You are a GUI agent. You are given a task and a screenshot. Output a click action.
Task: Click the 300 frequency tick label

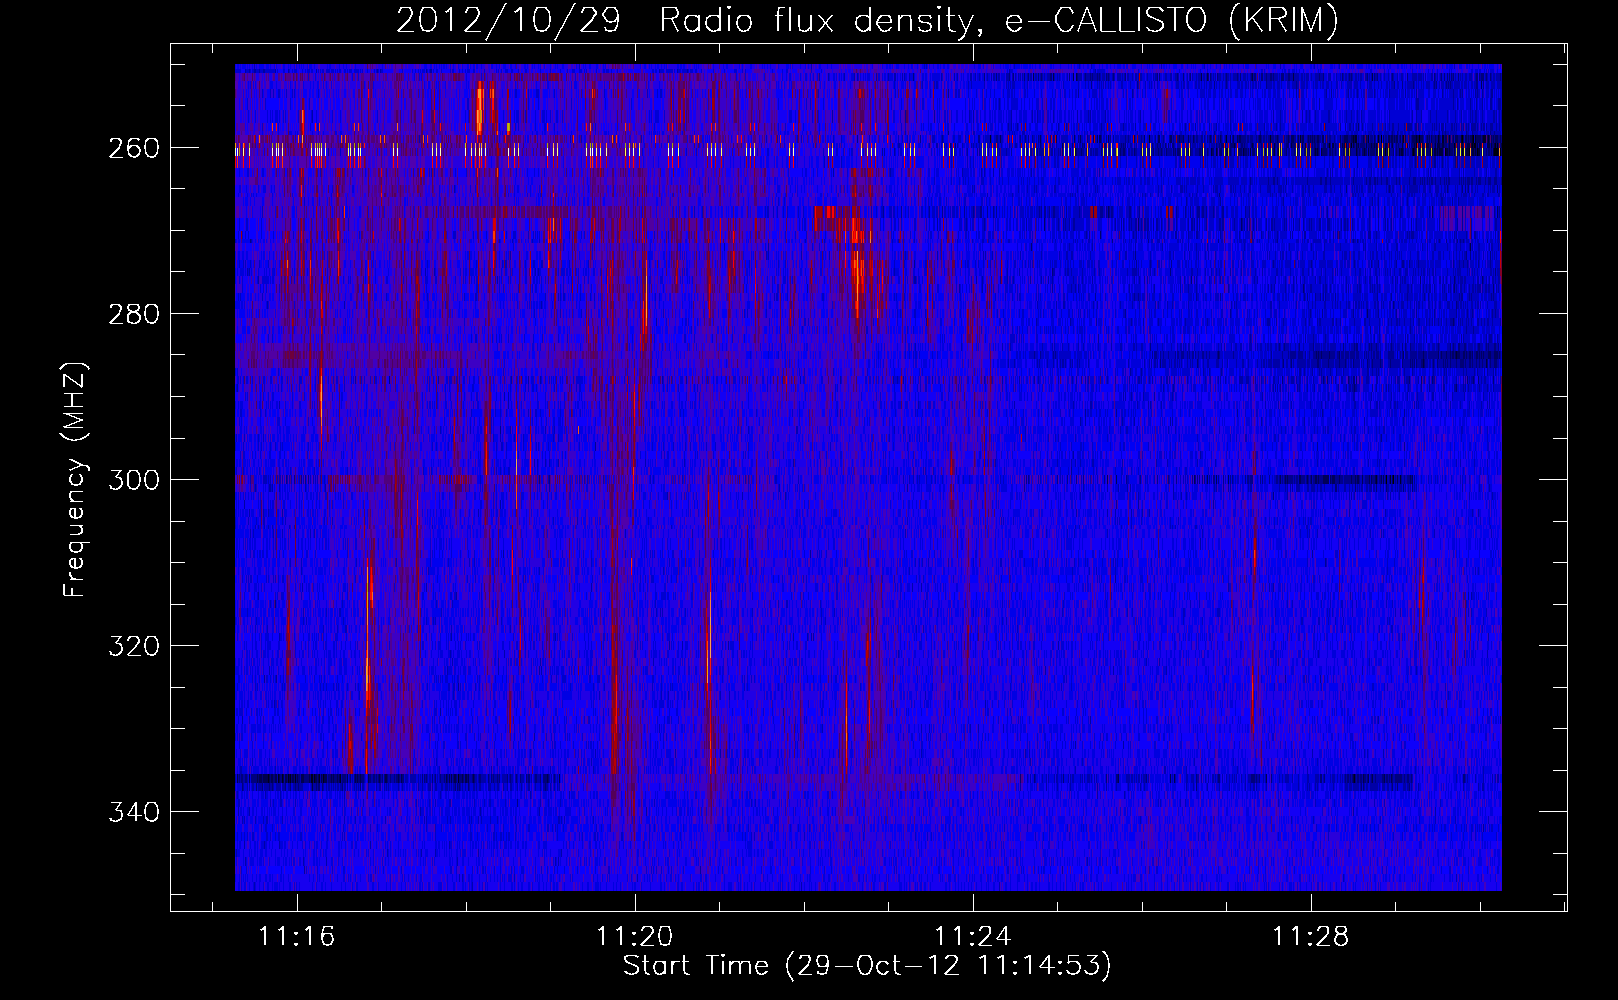point(132,480)
